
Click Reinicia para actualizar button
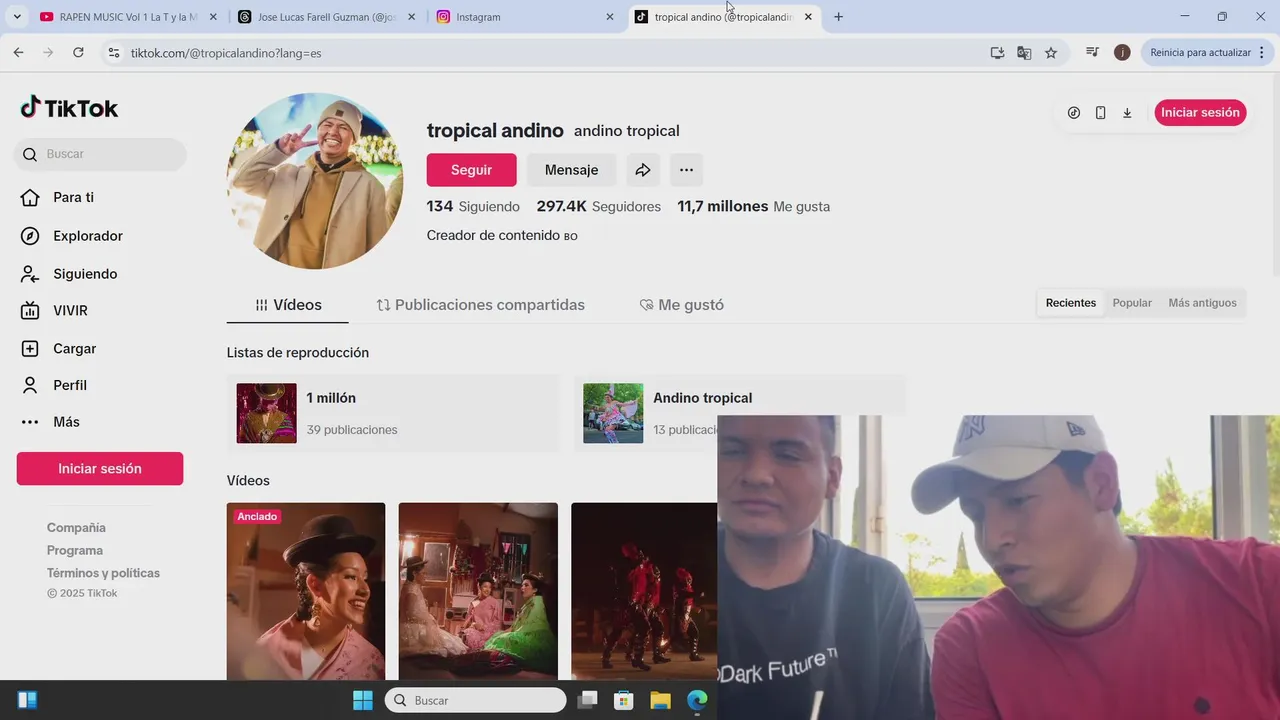pos(1206,53)
